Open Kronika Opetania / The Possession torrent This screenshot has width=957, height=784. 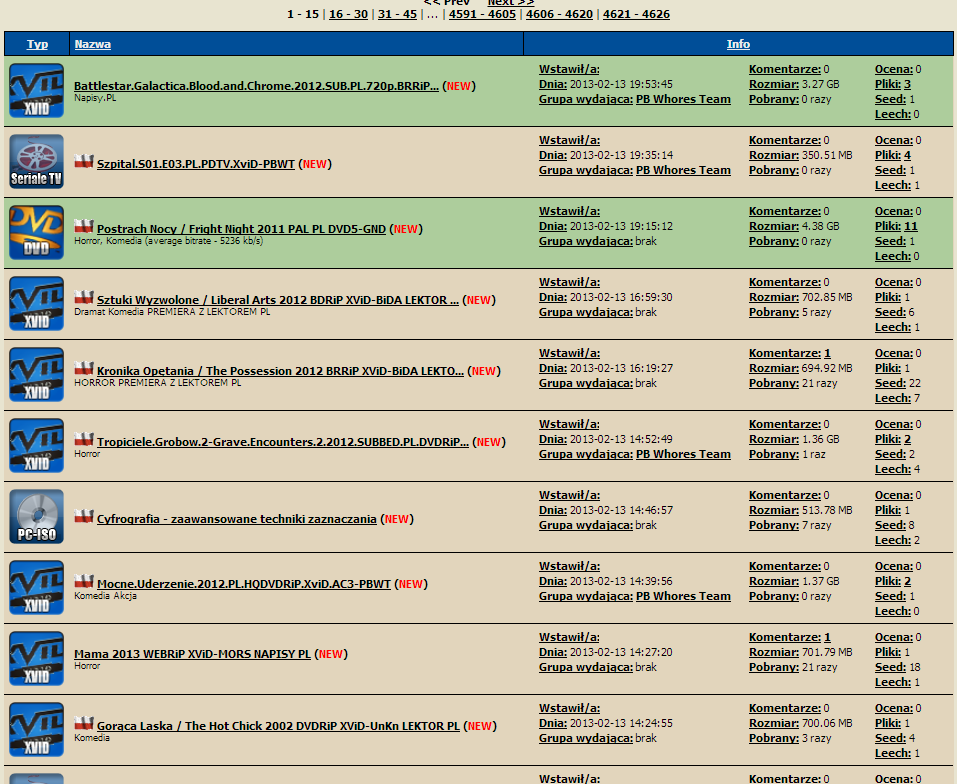click(x=280, y=371)
